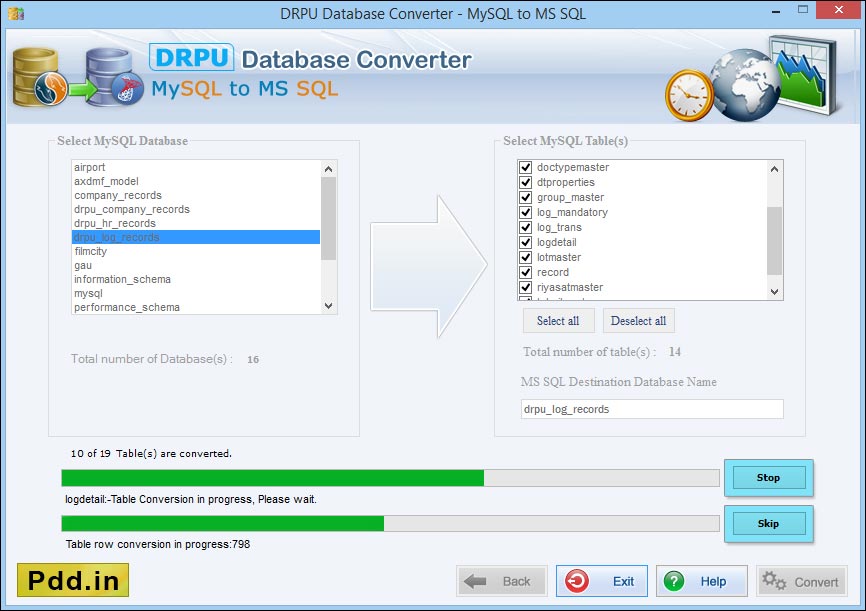This screenshot has width=866, height=611.
Task: Select the performance_schema database
Action: click(x=196, y=307)
